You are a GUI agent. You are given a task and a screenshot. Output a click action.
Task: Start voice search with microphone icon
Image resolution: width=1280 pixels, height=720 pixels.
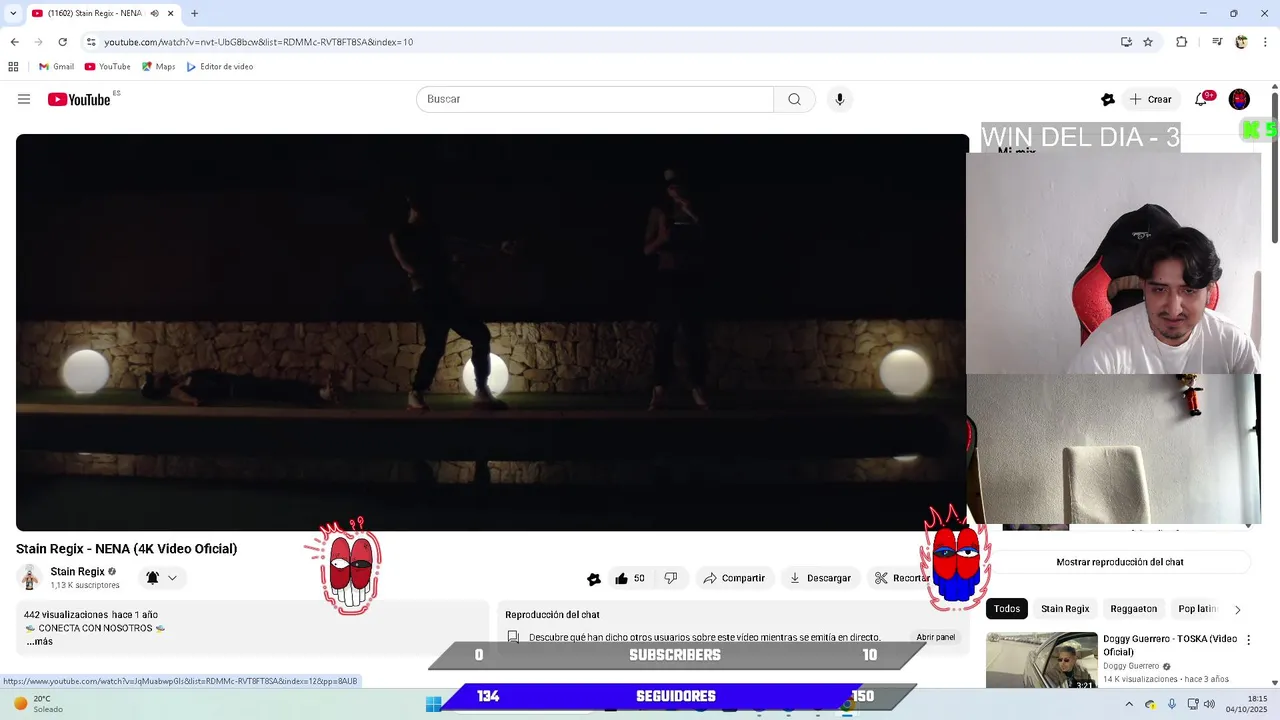point(840,99)
